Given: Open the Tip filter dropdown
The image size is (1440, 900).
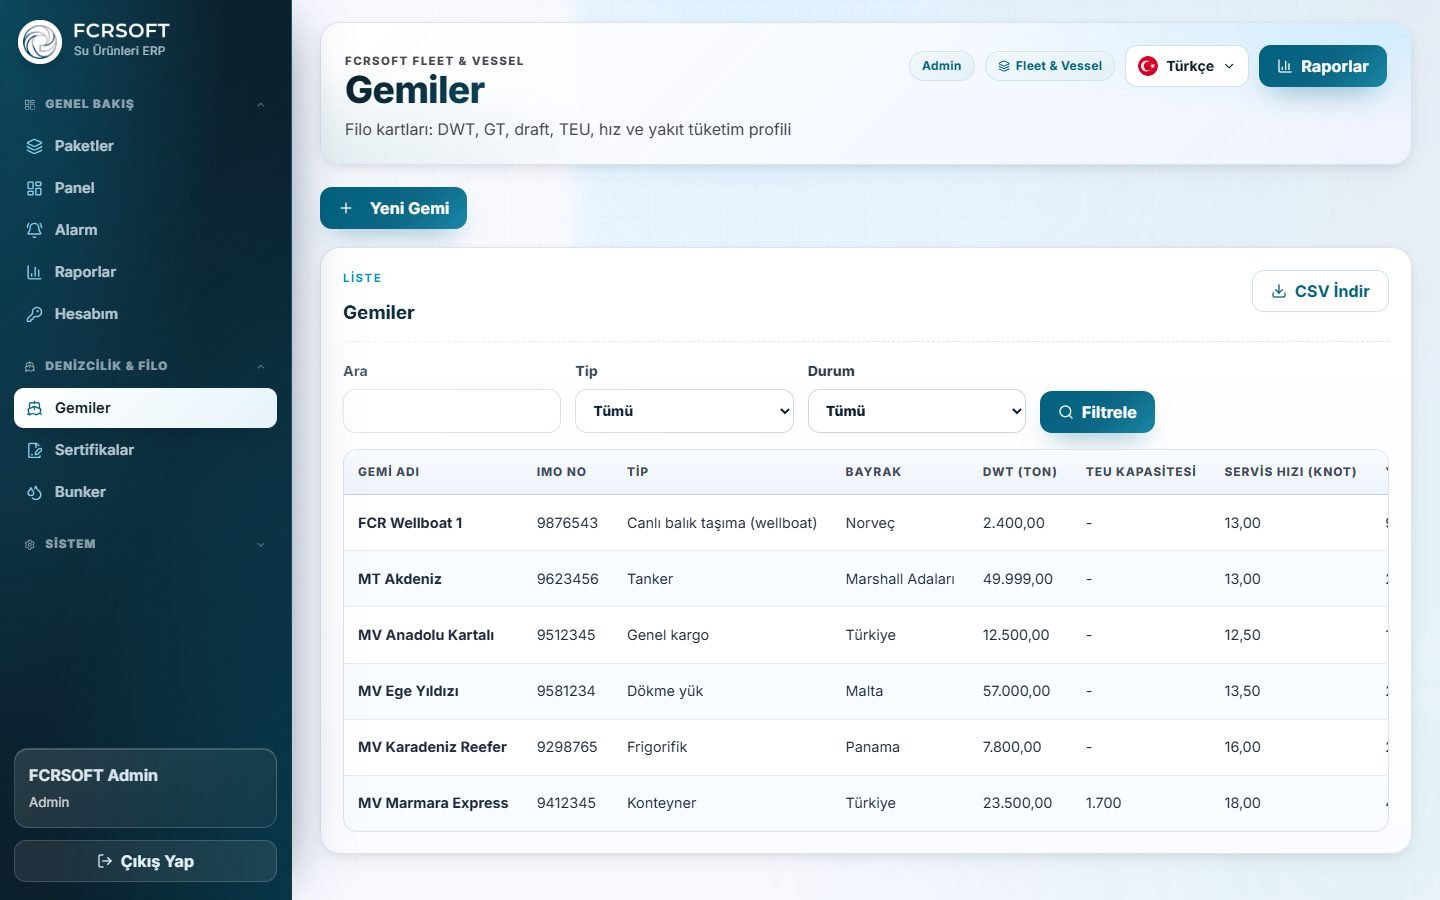Looking at the screenshot, I should (x=684, y=411).
